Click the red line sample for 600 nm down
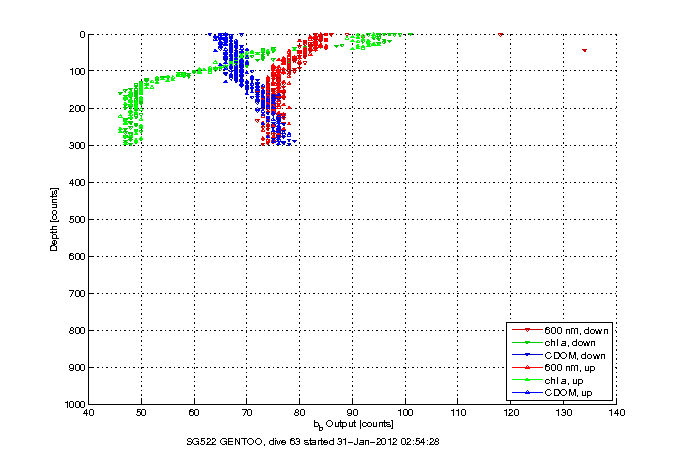Image resolution: width=681 pixels, height=454 pixels. pyautogui.click(x=527, y=330)
